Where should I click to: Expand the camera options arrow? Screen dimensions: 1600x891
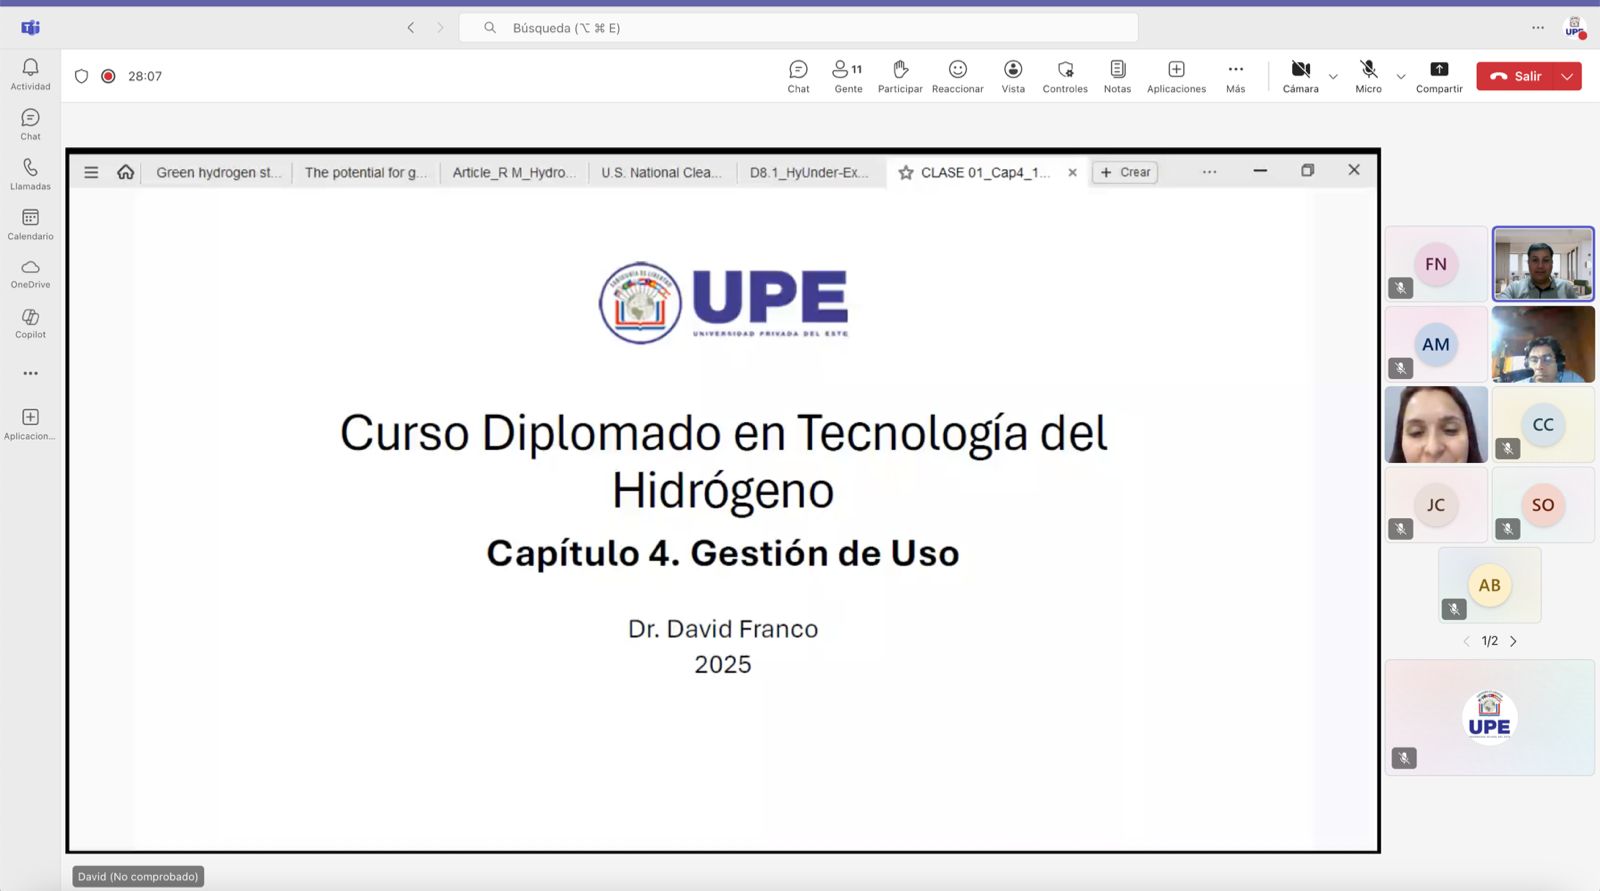click(1333, 77)
